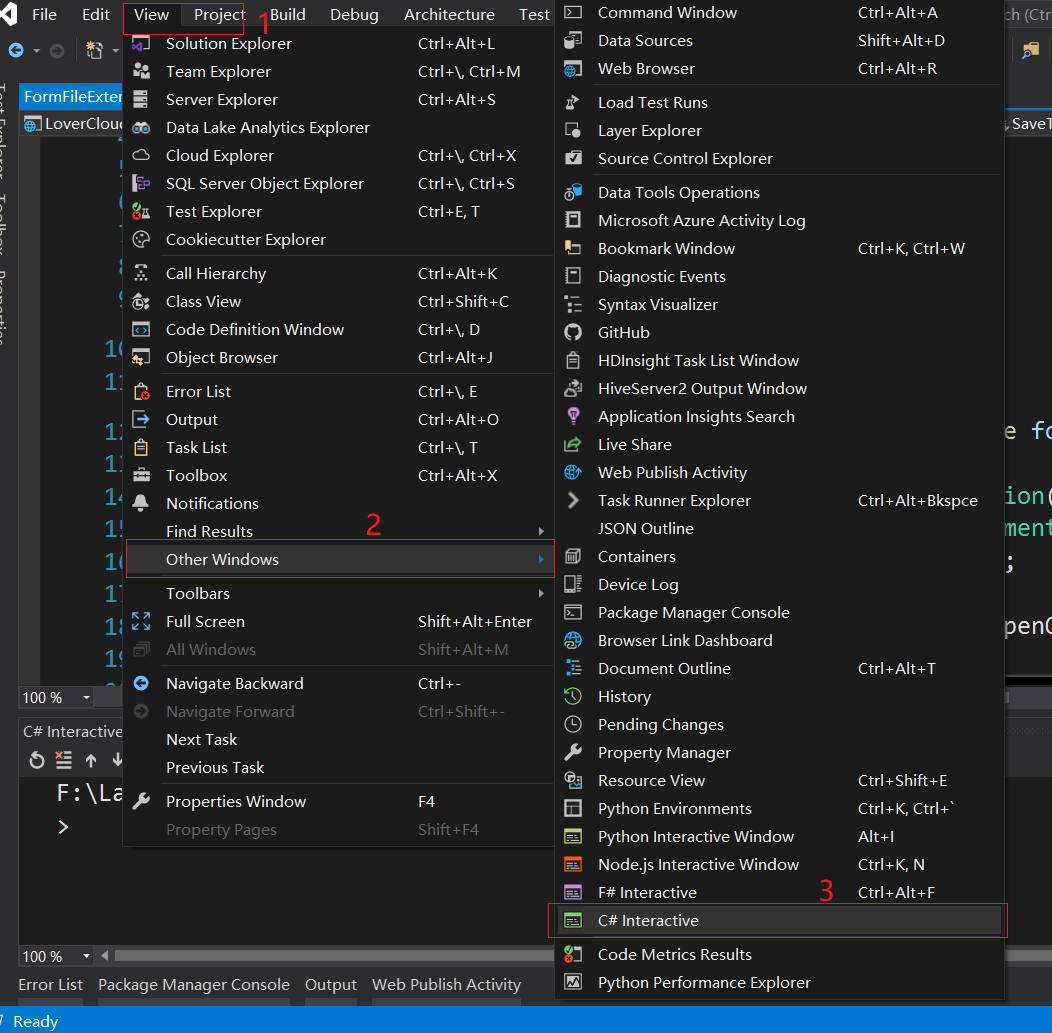This screenshot has width=1052, height=1033.
Task: Click the Code Definition Window icon
Action: [141, 330]
